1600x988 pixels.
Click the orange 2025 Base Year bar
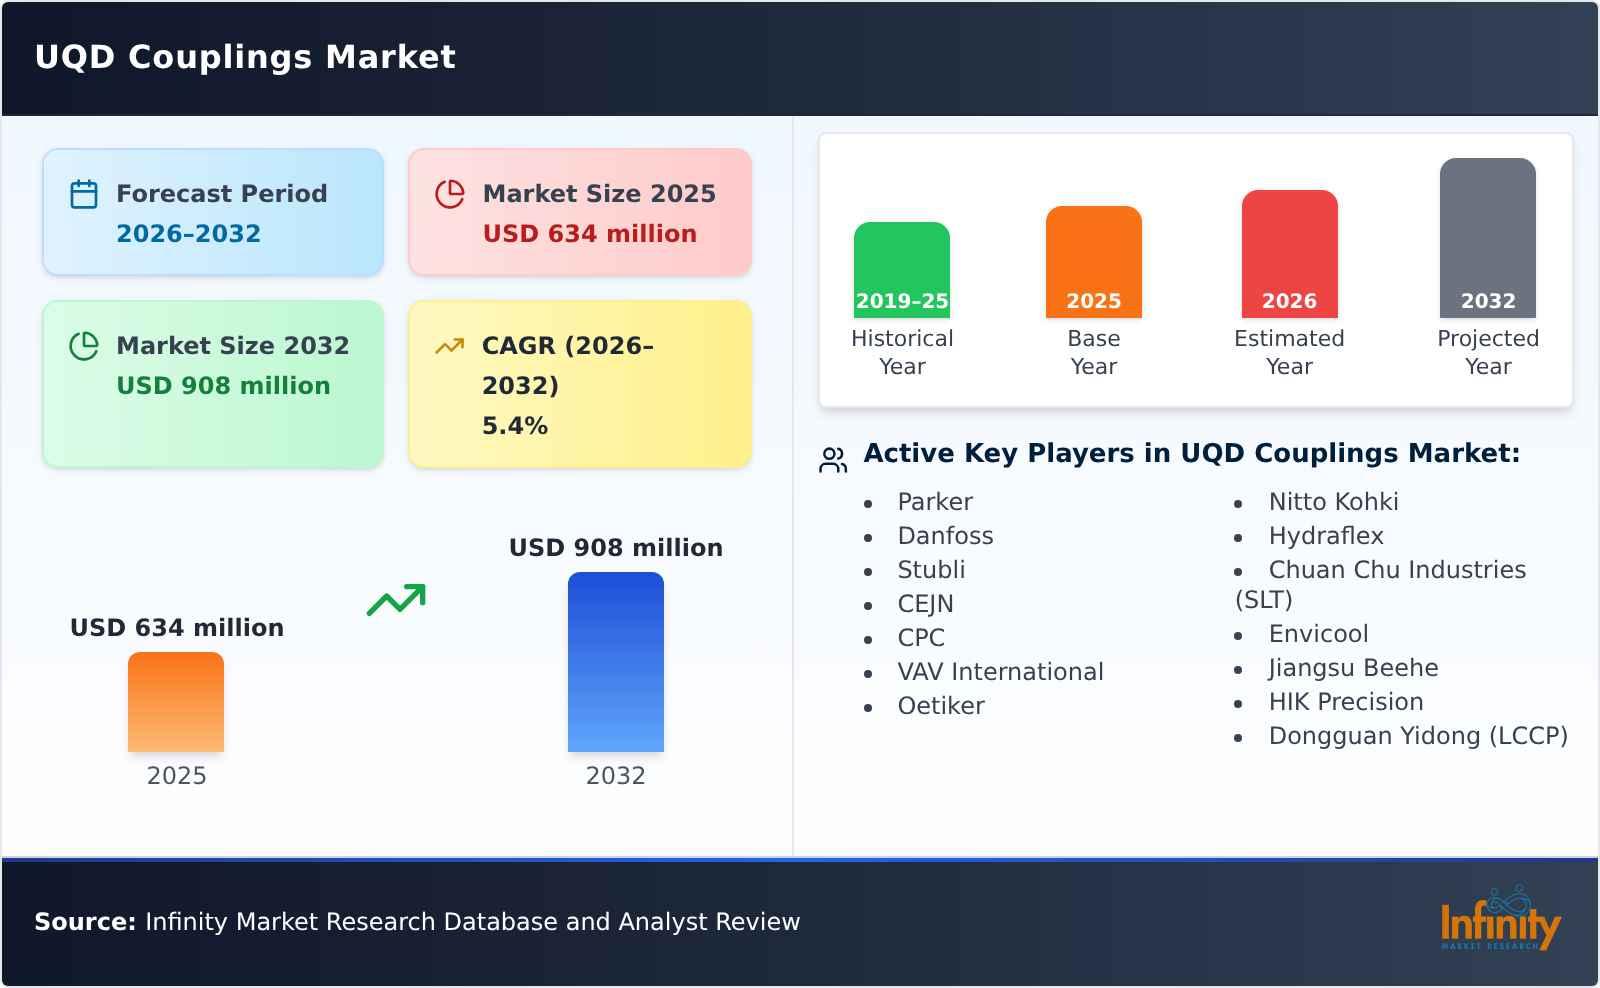tap(1093, 262)
